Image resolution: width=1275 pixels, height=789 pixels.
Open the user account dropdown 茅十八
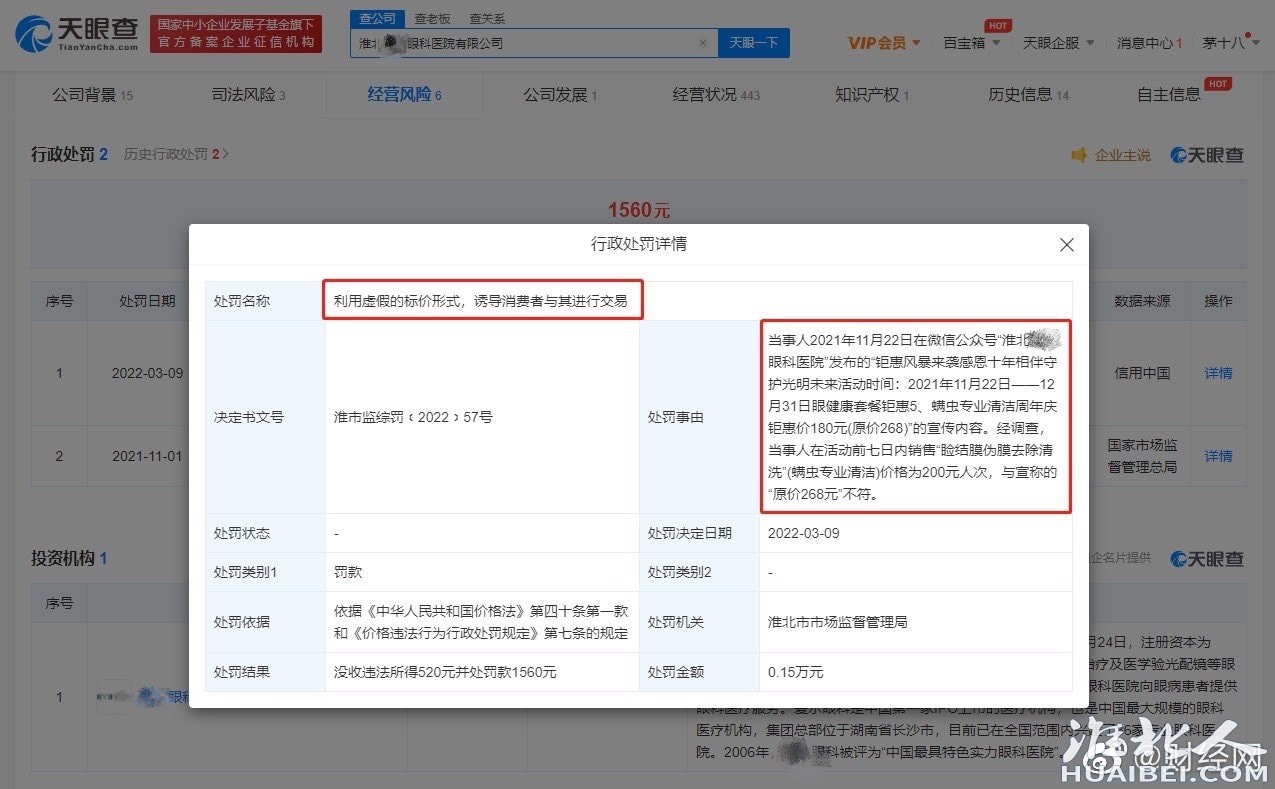tap(1229, 43)
